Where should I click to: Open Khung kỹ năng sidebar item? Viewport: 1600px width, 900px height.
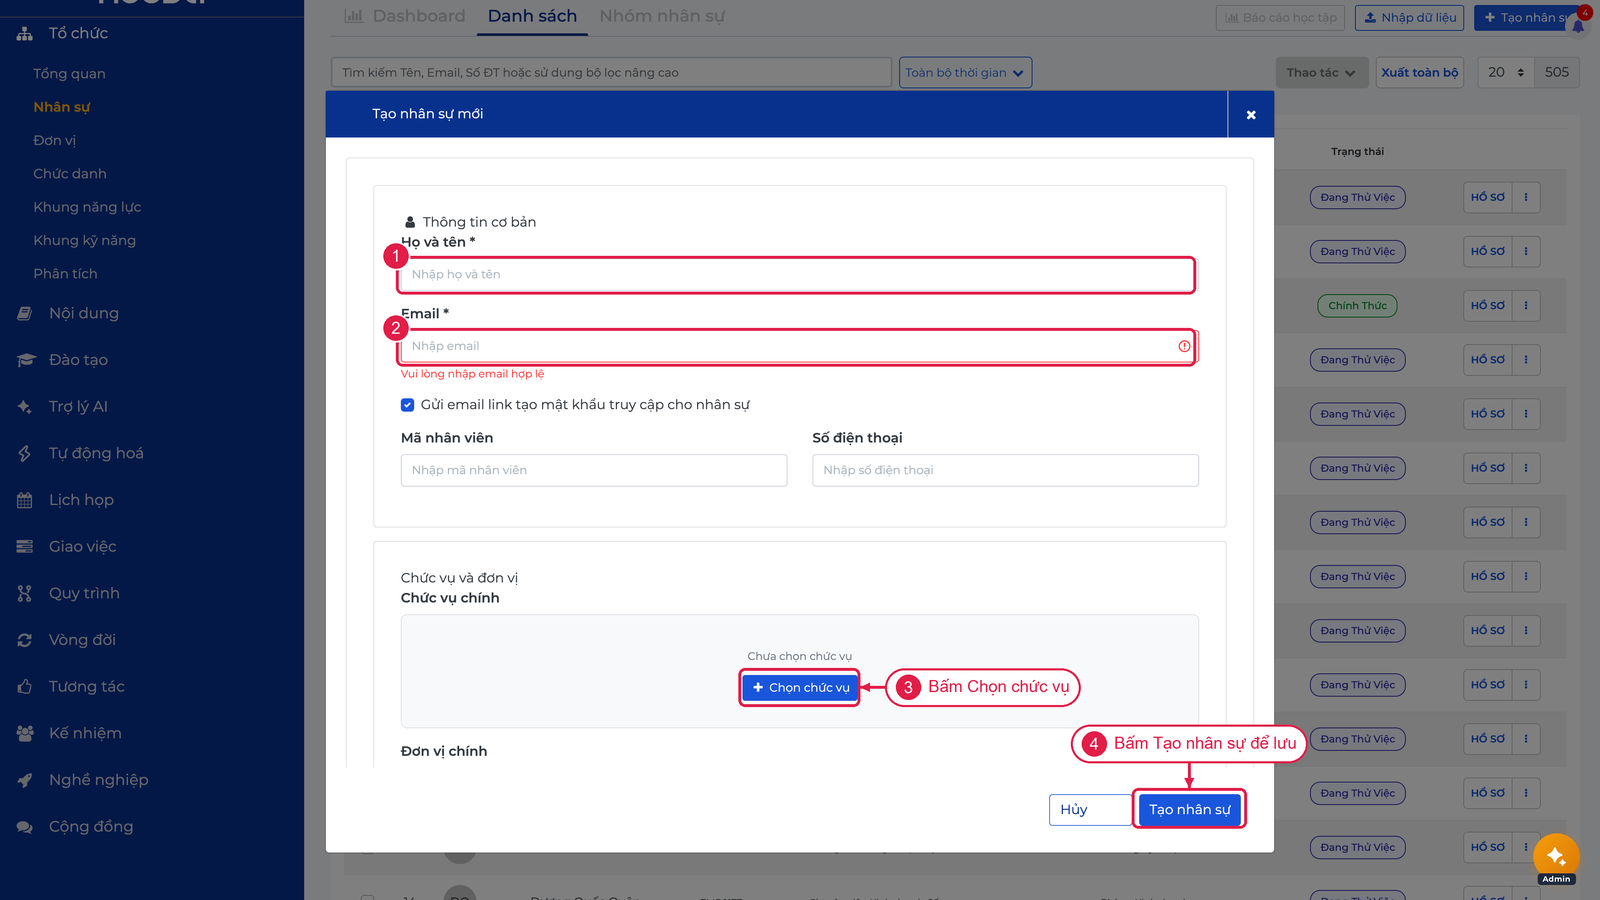[x=84, y=240]
